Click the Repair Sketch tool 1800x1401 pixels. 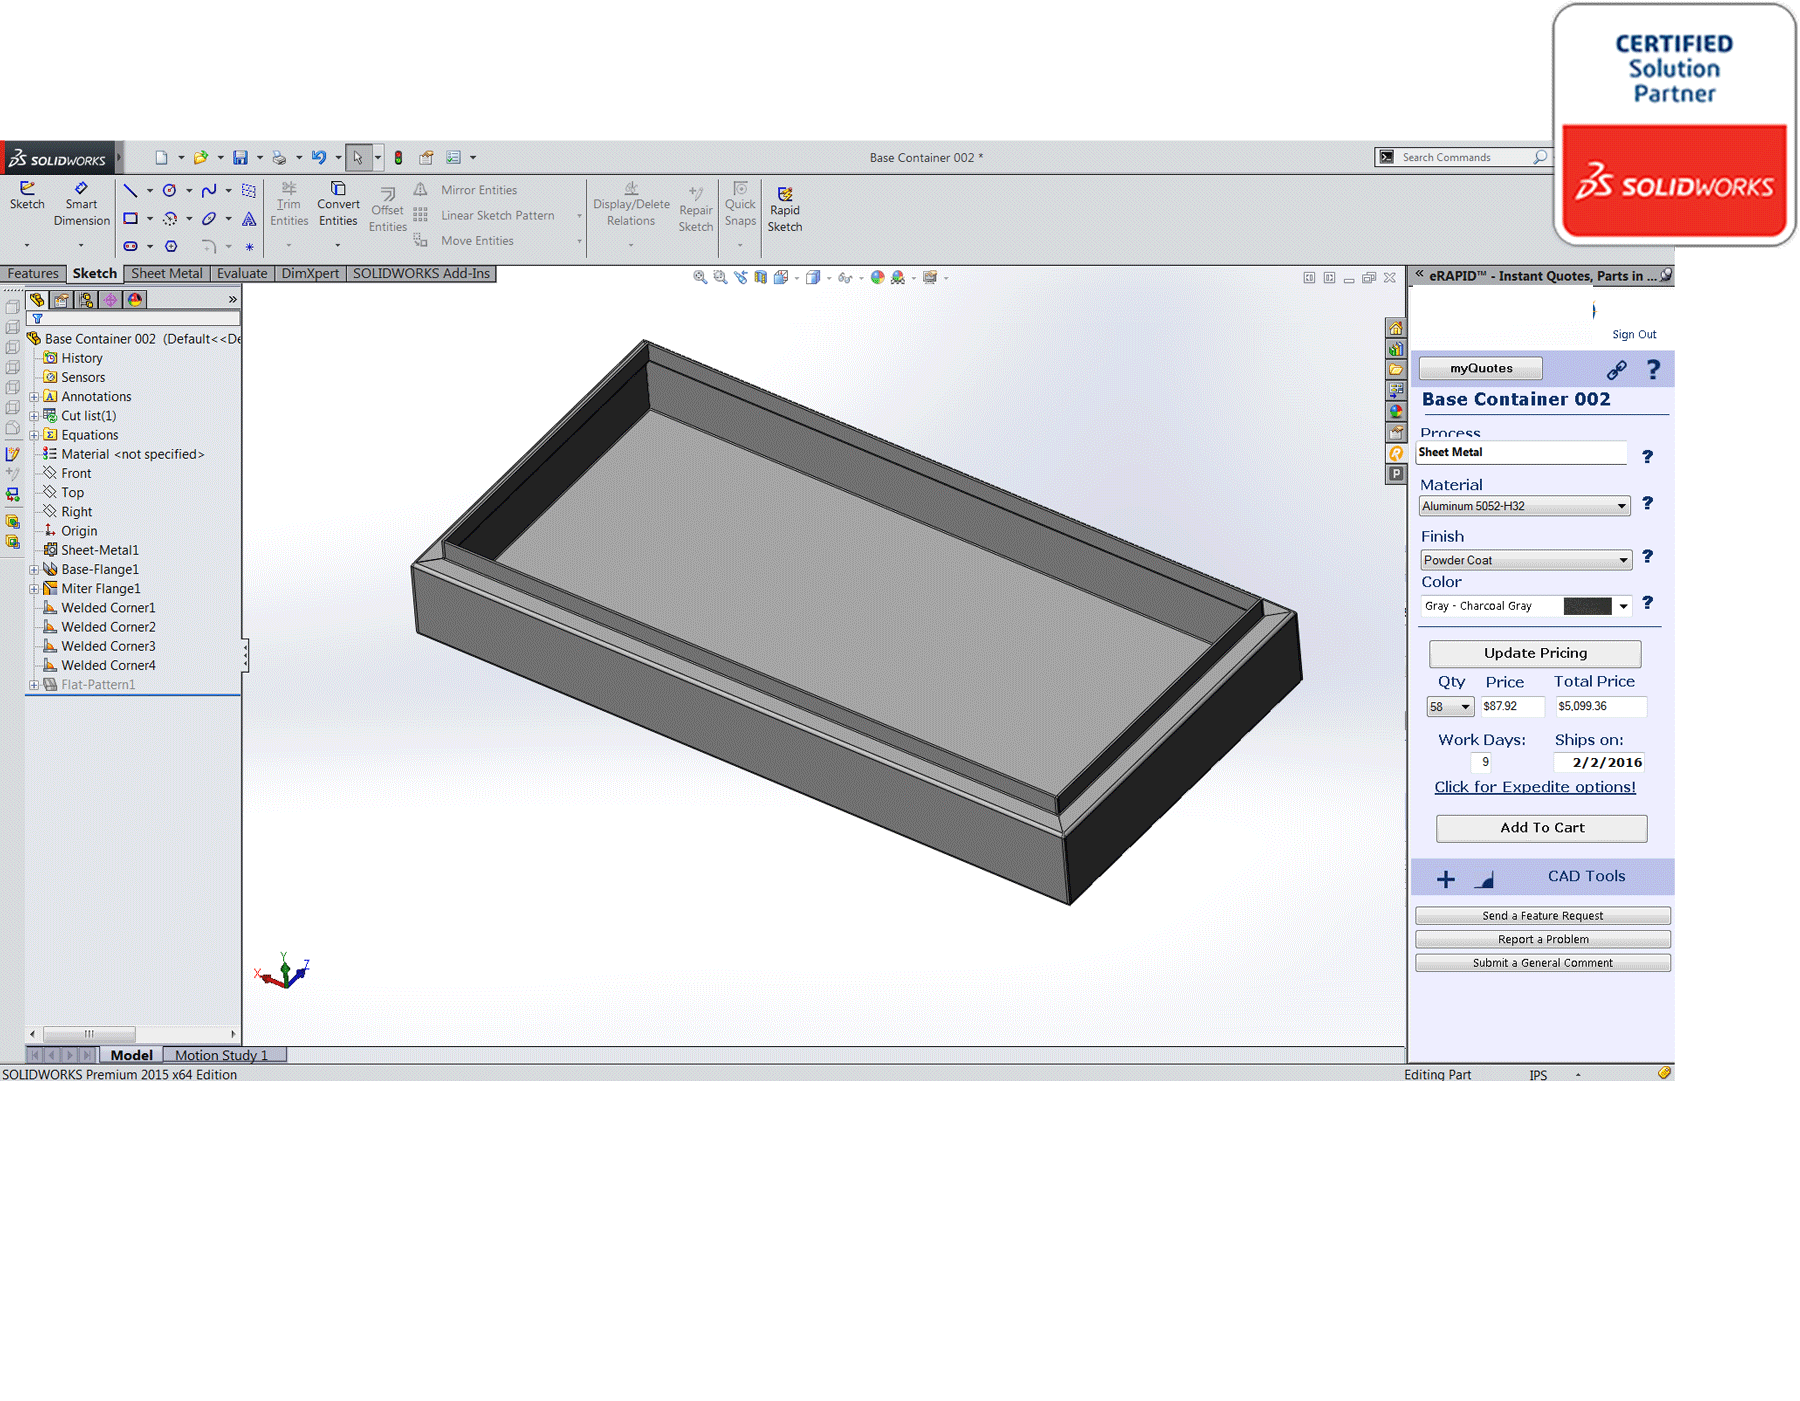[x=696, y=209]
